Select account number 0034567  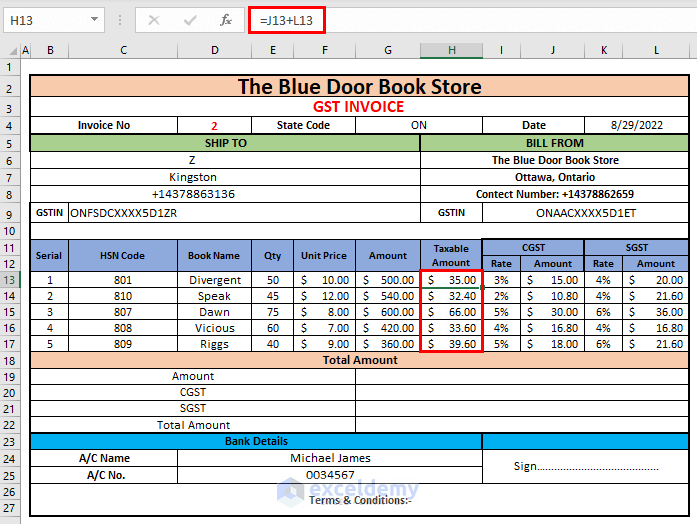coord(330,475)
